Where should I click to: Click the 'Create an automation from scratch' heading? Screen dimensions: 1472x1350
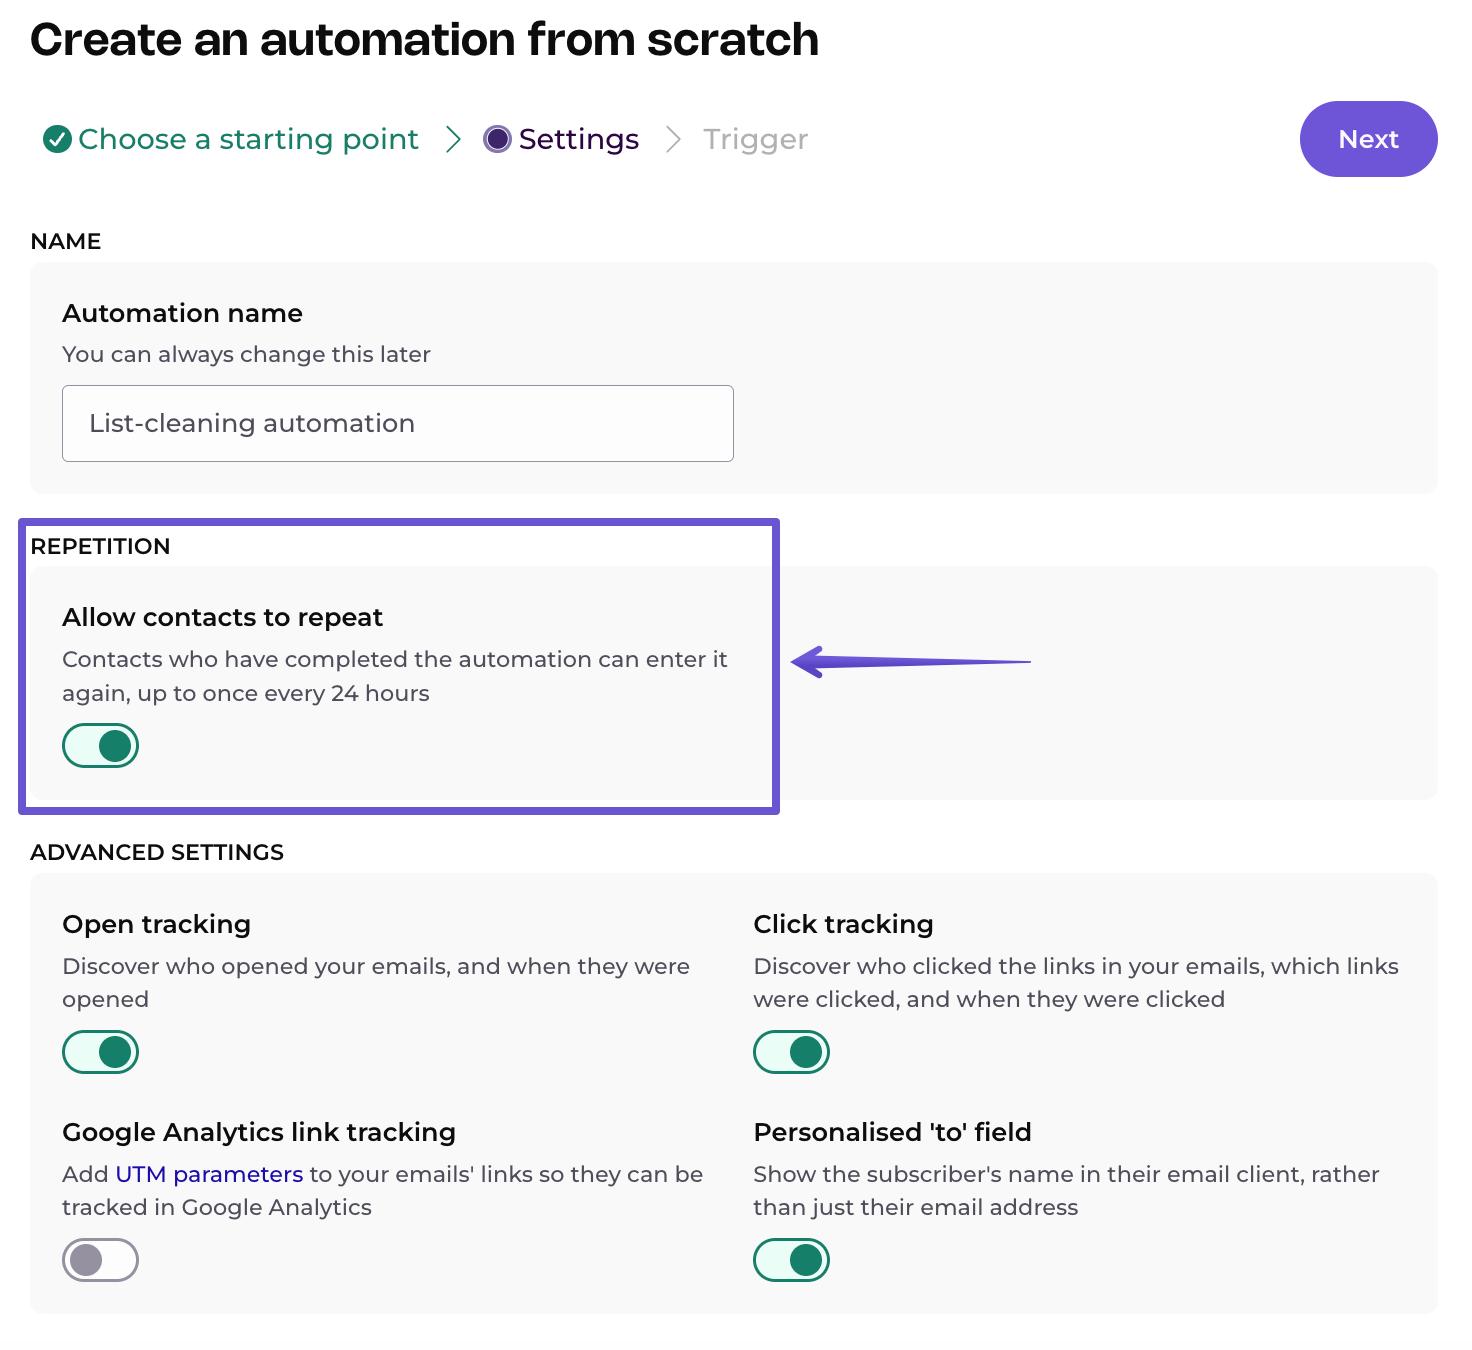[424, 40]
